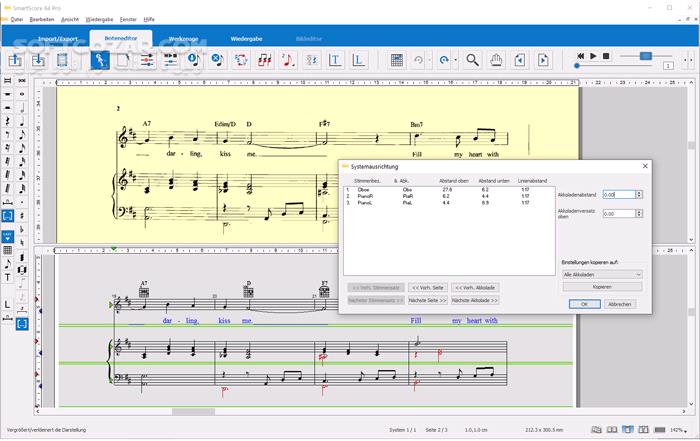Click the << Vorh. Seite button

pyautogui.click(x=427, y=288)
